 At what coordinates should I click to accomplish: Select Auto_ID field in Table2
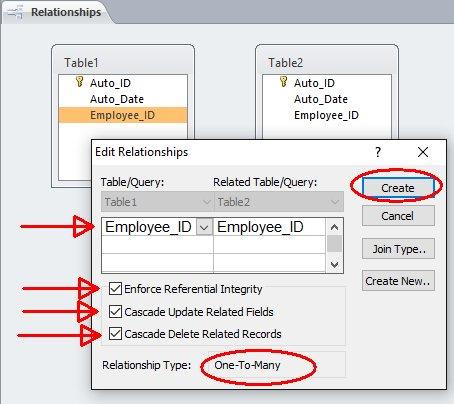coord(327,83)
